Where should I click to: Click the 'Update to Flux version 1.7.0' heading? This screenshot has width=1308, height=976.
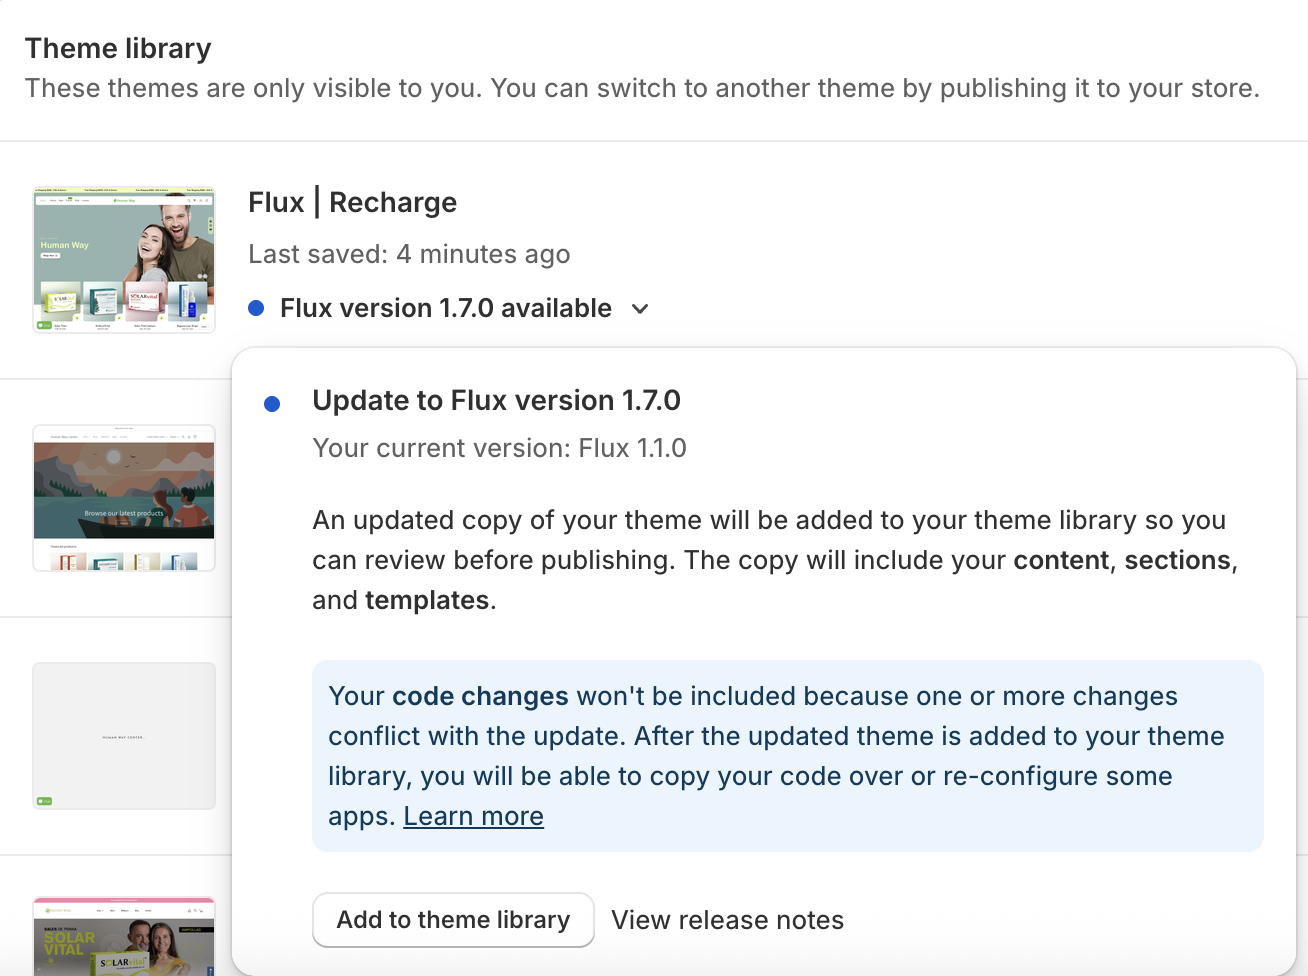click(496, 400)
